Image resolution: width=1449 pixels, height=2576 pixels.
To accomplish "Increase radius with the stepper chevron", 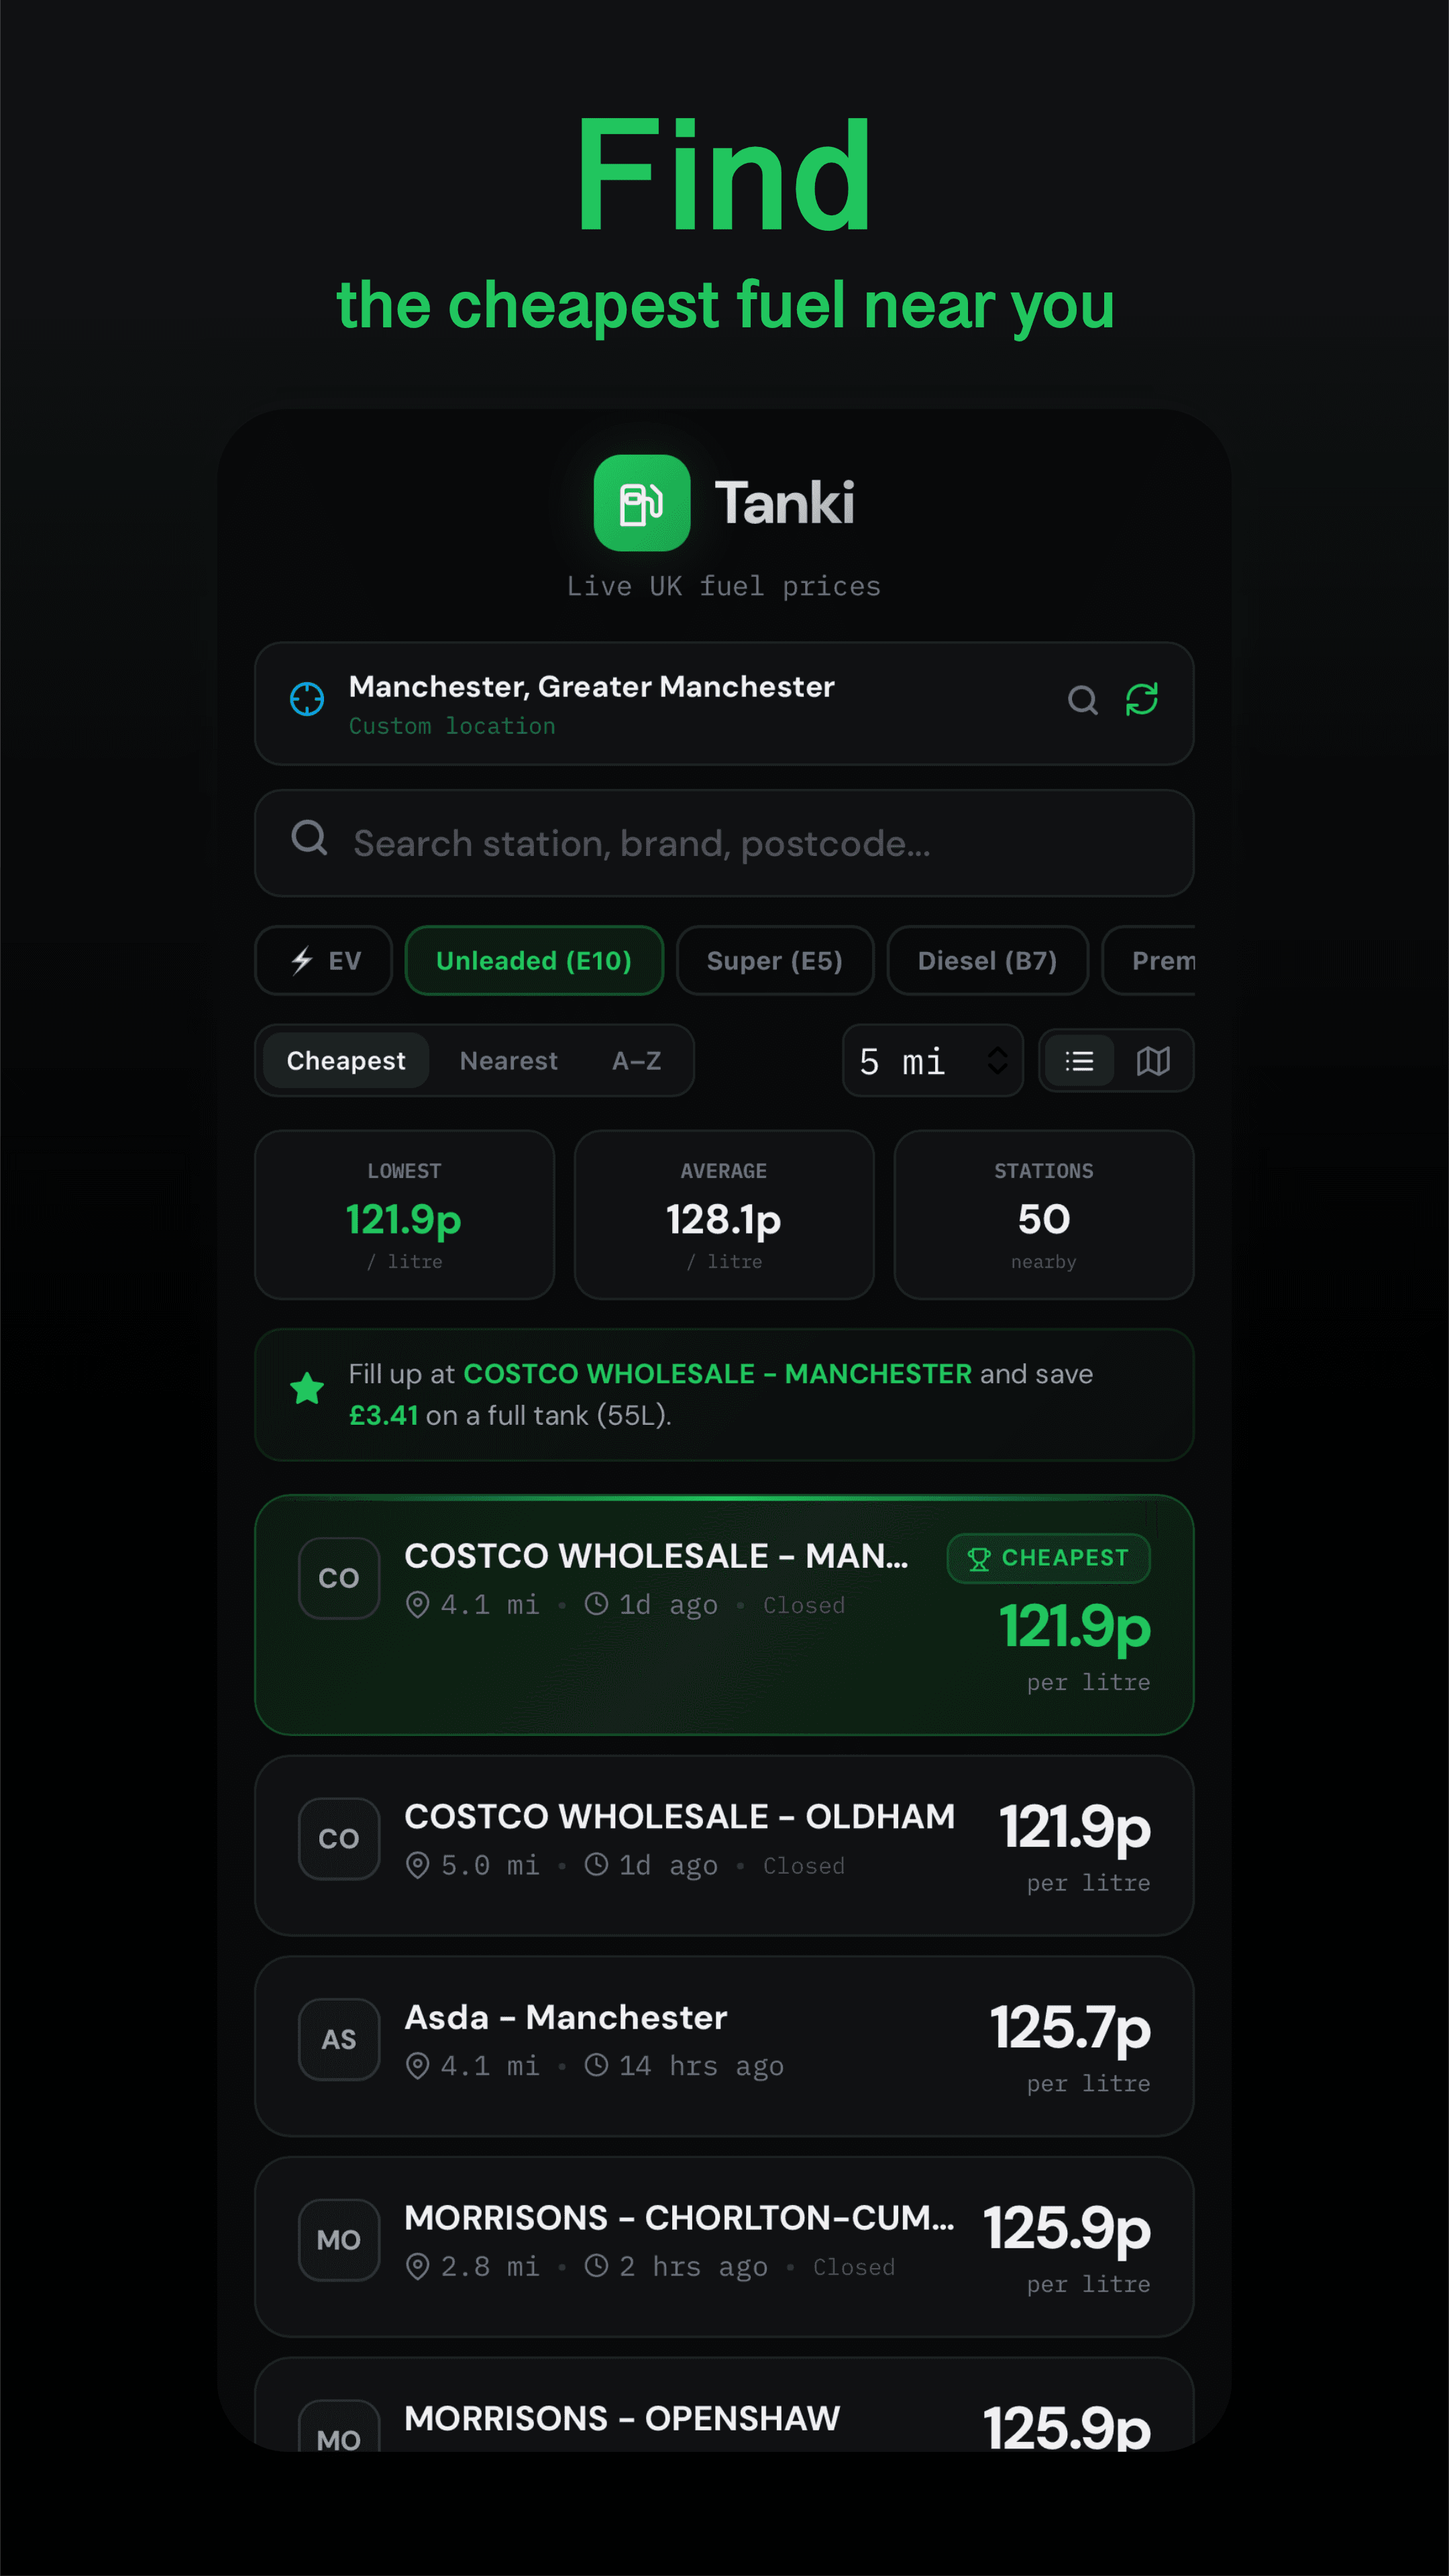I will coord(997,1051).
